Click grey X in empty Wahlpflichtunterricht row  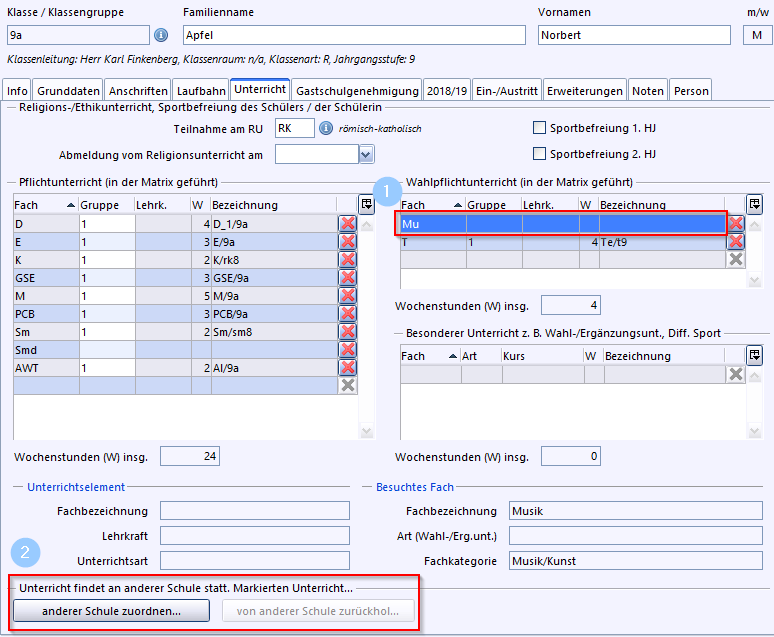click(x=736, y=260)
